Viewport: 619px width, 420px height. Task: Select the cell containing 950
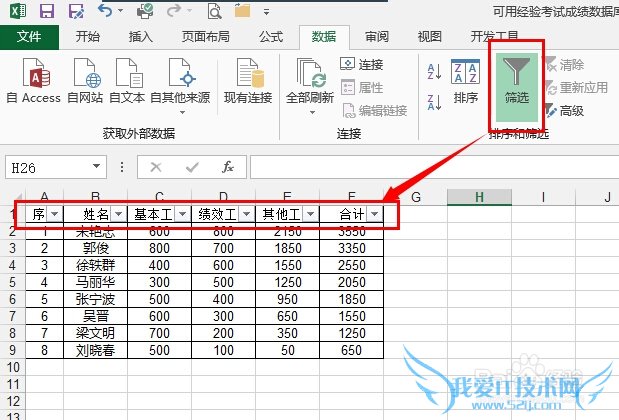tap(287, 299)
